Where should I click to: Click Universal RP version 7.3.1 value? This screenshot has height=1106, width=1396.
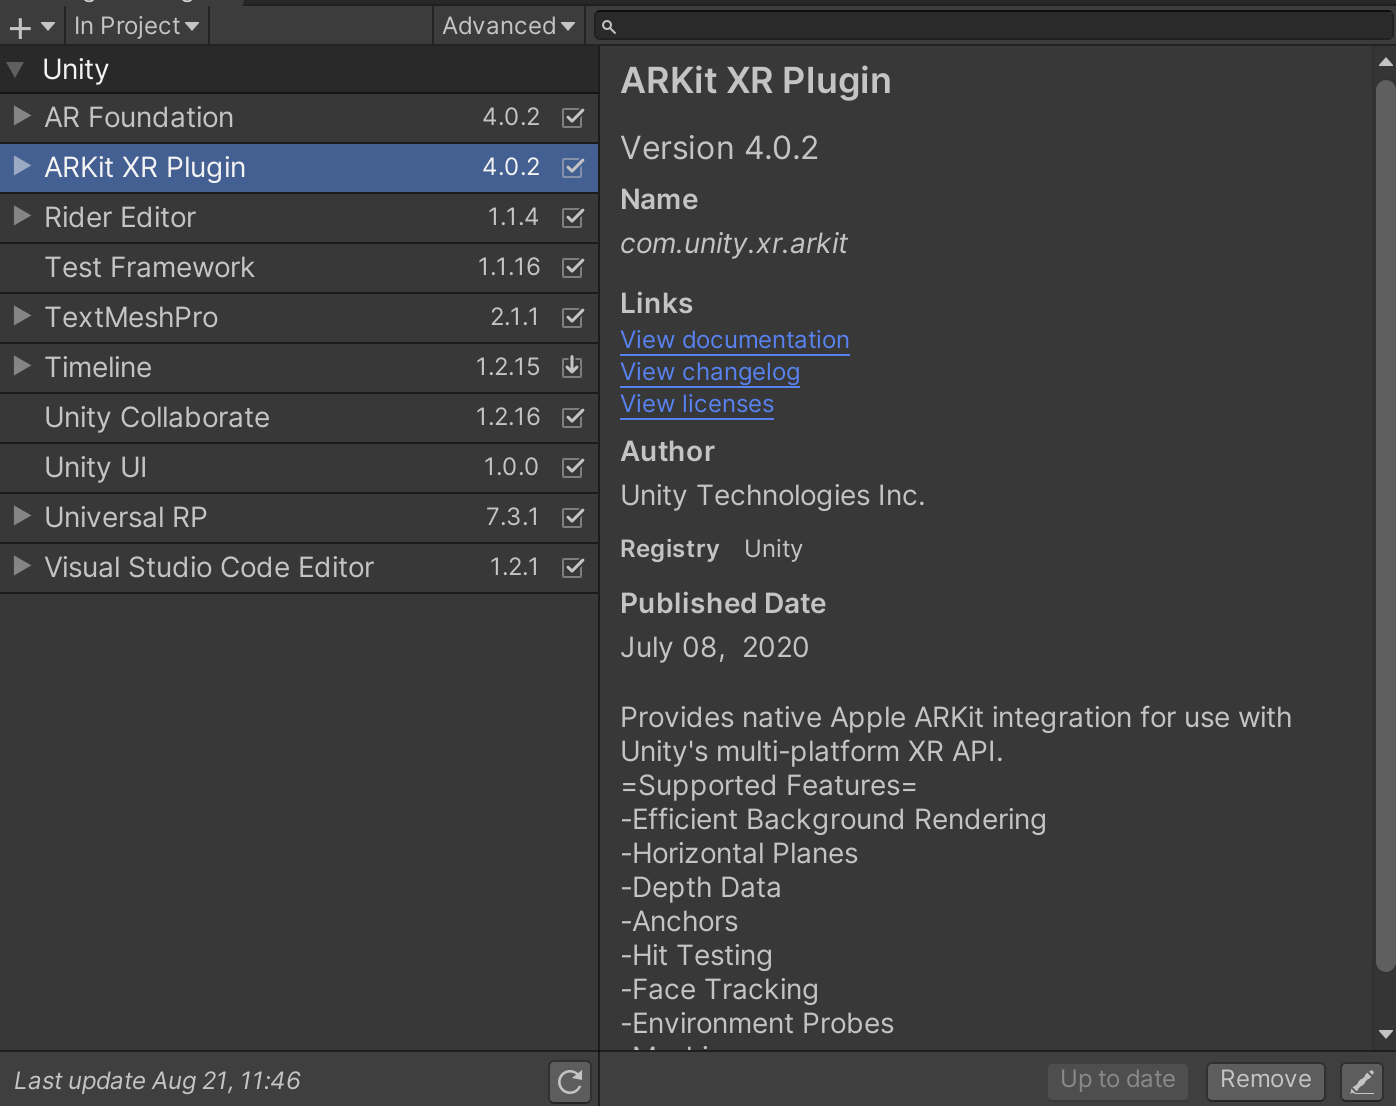(512, 517)
